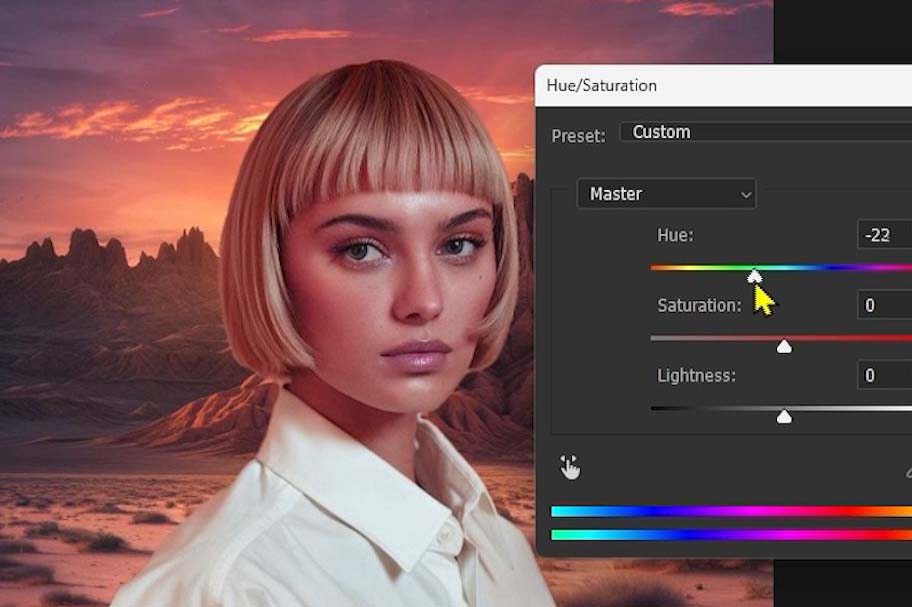Click the Saturation value input field

pos(884,305)
